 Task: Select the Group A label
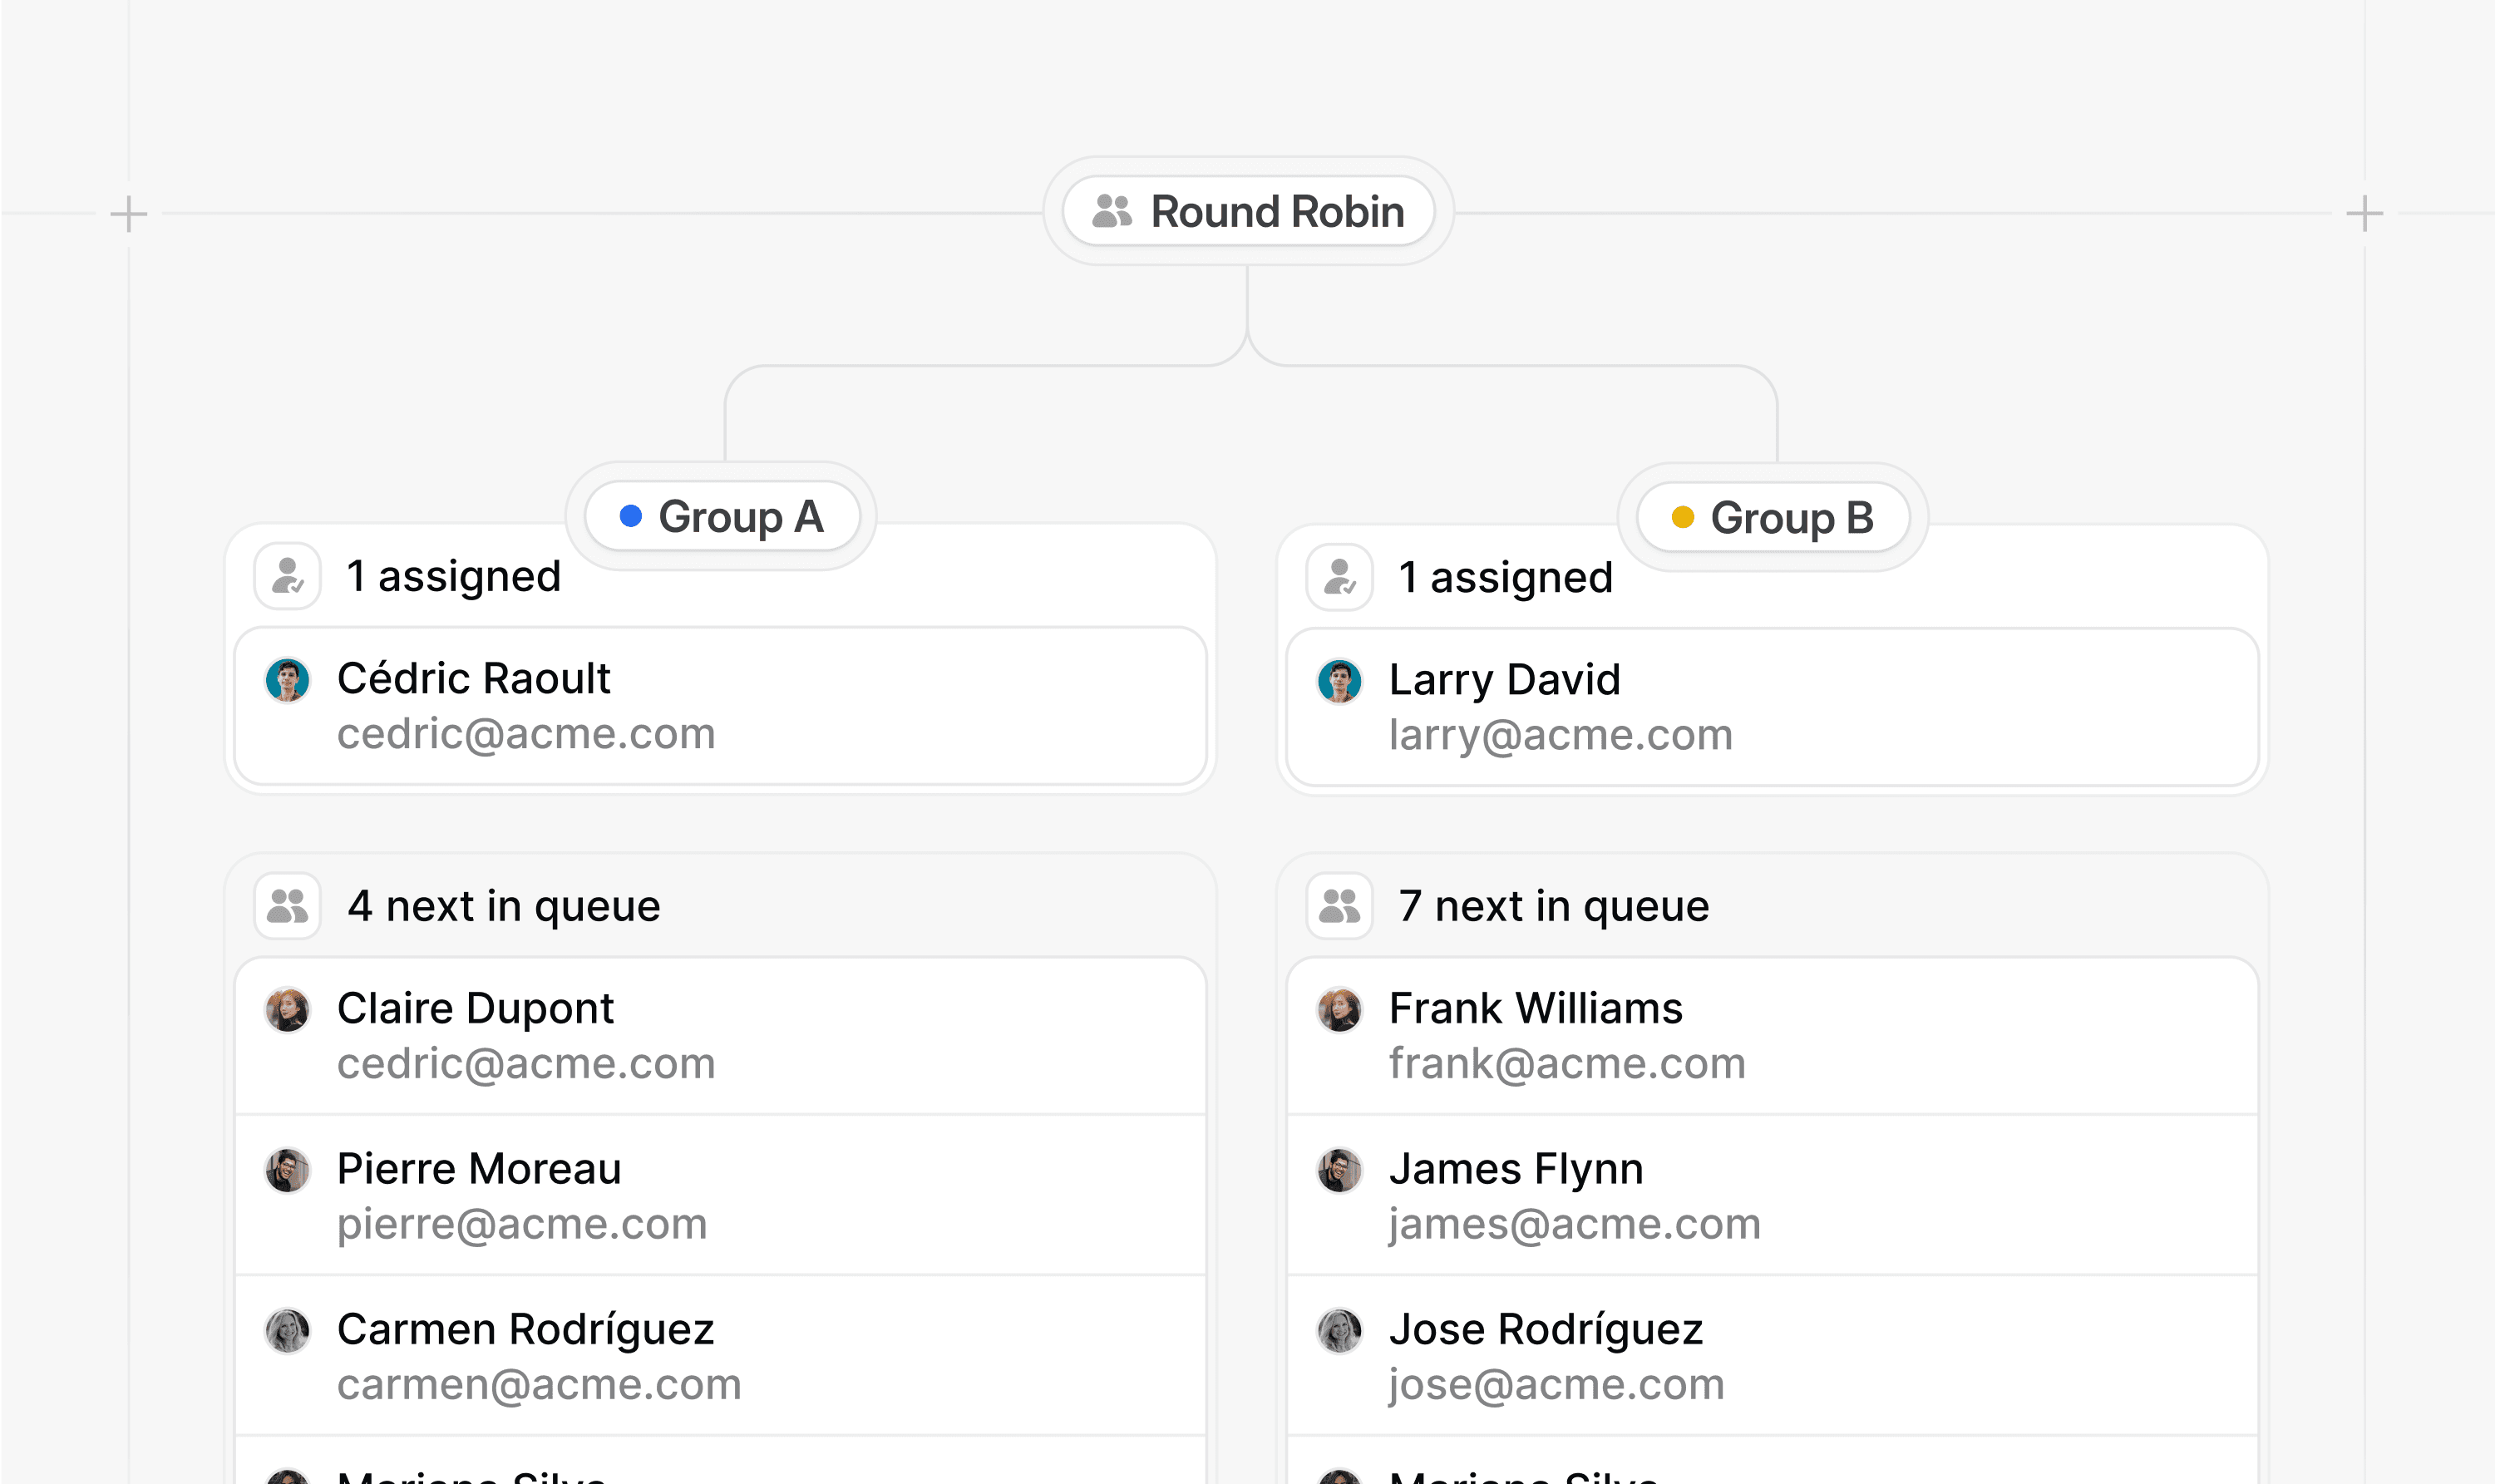click(741, 517)
